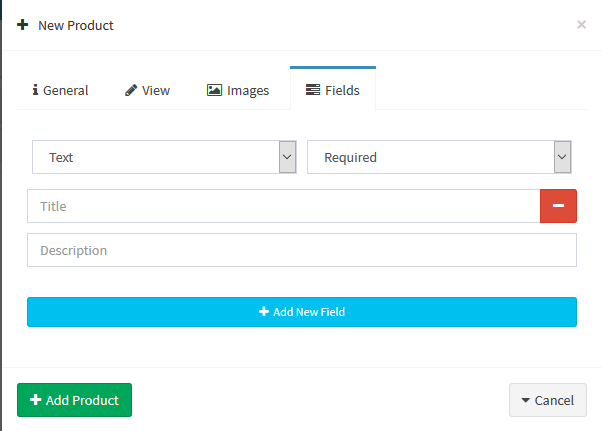This screenshot has height=431, width=602.
Task: Click the plus icon in Add Product
Action: (36, 400)
